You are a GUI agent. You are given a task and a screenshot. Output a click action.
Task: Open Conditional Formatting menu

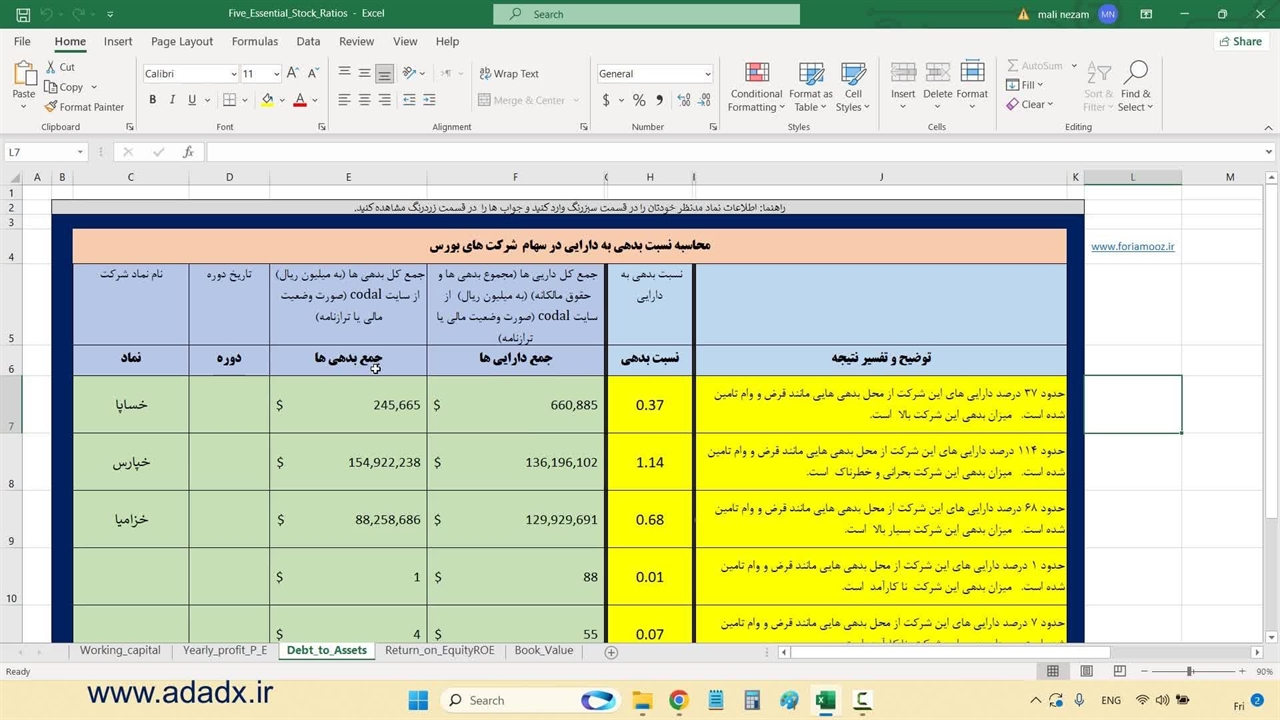point(756,88)
